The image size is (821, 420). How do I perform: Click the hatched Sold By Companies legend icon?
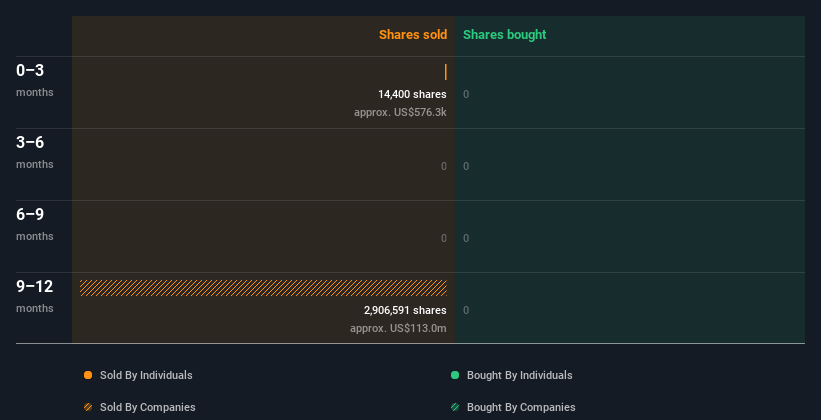tap(88, 407)
